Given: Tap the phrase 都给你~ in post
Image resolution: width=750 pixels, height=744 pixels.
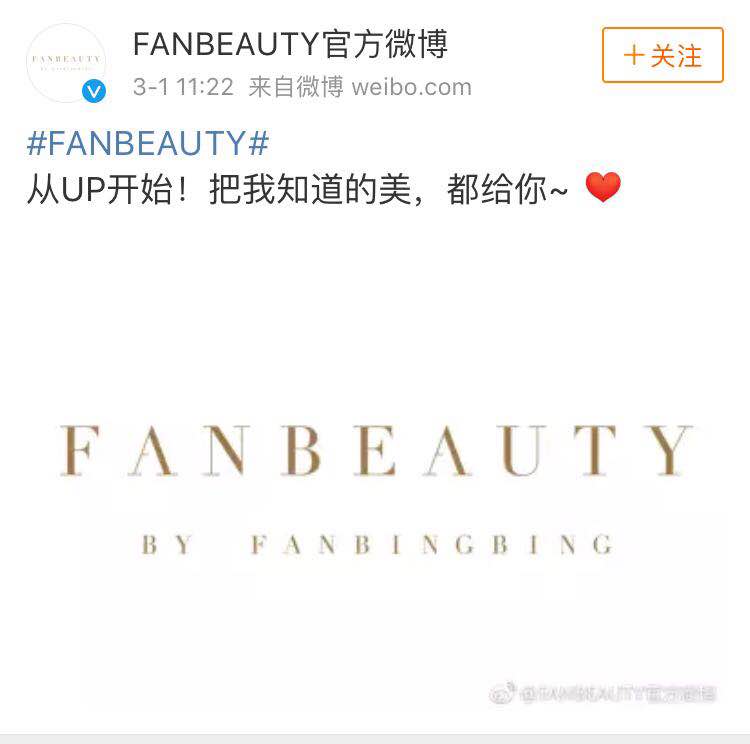Looking at the screenshot, I should tap(507, 189).
